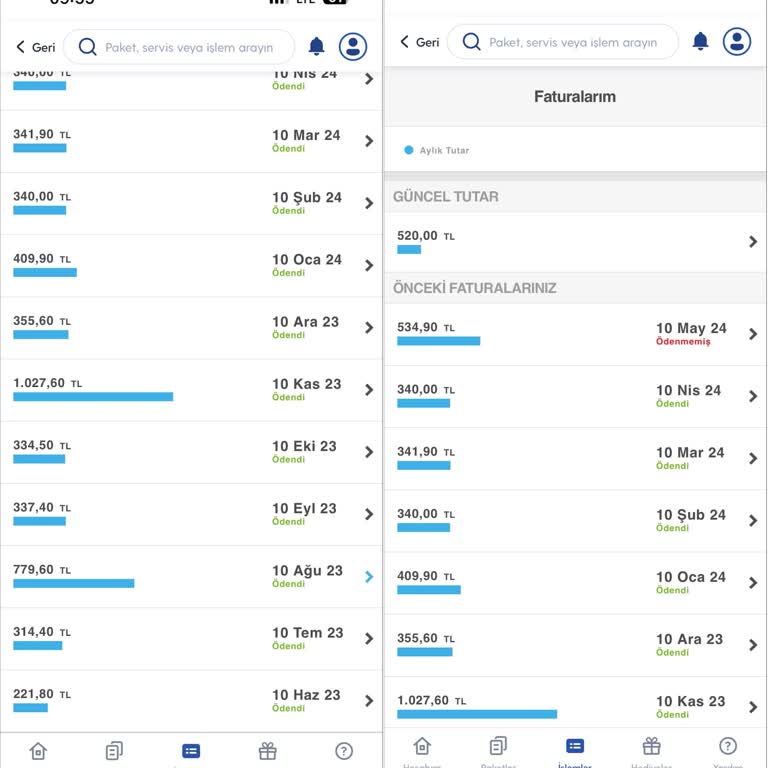Screen dimensions: 768x768
Task: Open notifications bell in right screen
Action: coord(700,41)
